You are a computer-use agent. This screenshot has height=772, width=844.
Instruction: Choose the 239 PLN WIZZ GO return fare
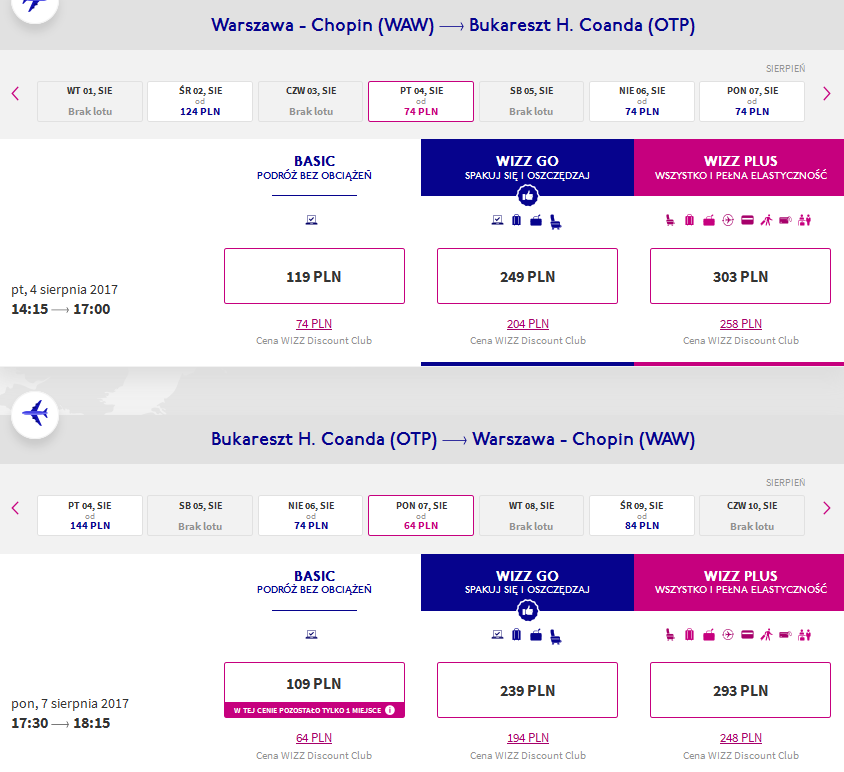pos(528,690)
